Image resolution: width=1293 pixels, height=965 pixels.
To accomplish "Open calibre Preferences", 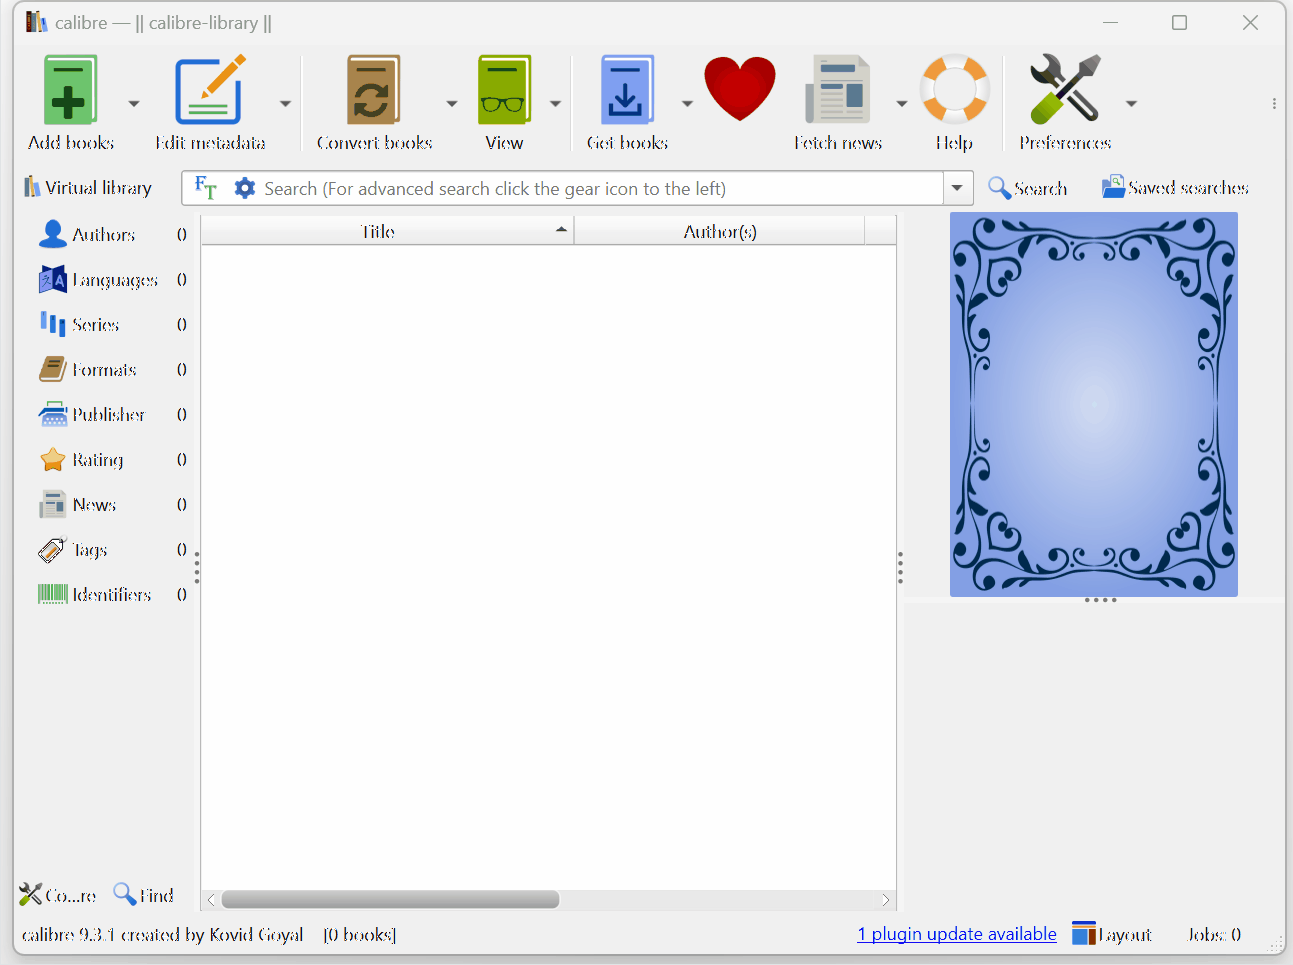I will click(x=1064, y=89).
